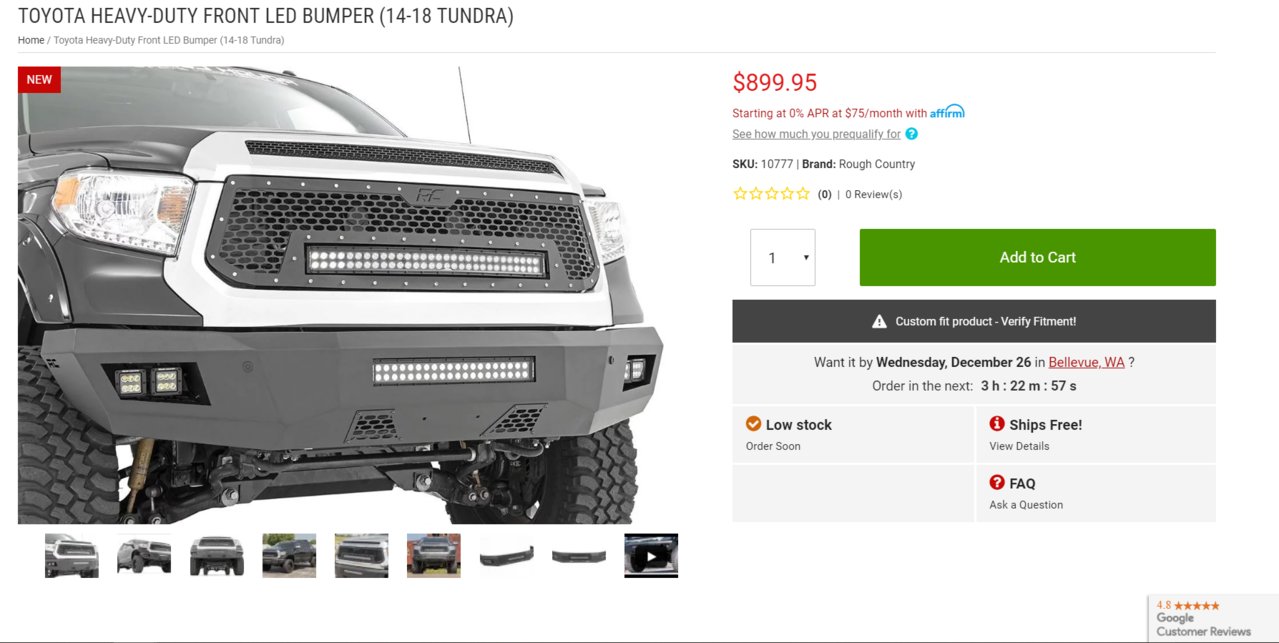Screen dimensions: 1279x643
Task: Open the Home breadcrumb link
Action: pyautogui.click(x=31, y=40)
